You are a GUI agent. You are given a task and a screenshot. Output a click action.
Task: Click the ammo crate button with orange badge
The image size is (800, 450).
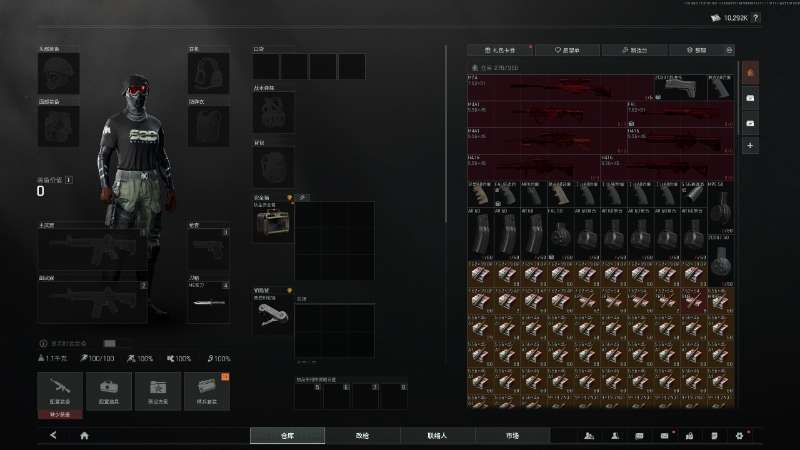click(206, 390)
